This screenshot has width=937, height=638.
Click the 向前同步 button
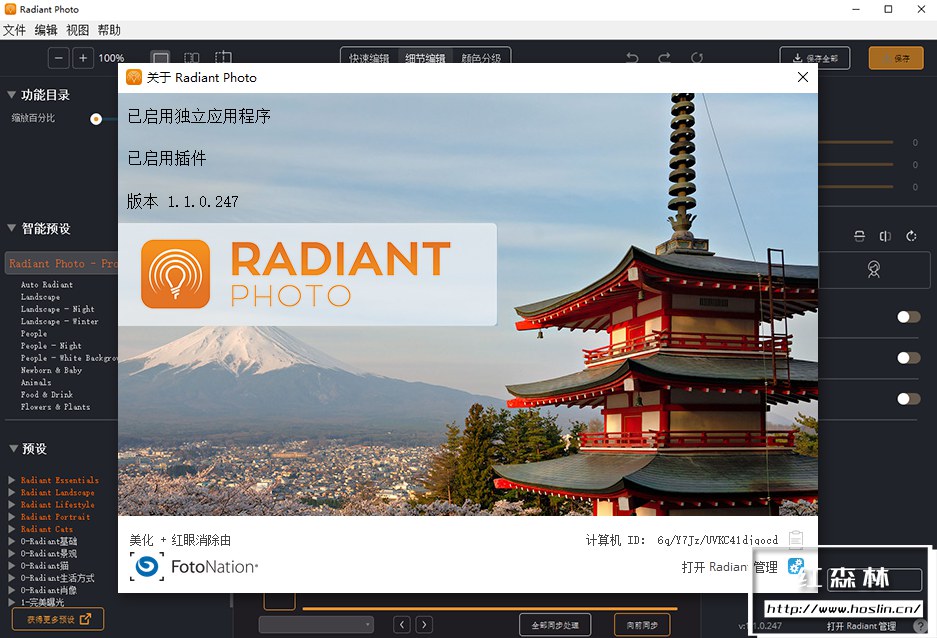(642, 625)
